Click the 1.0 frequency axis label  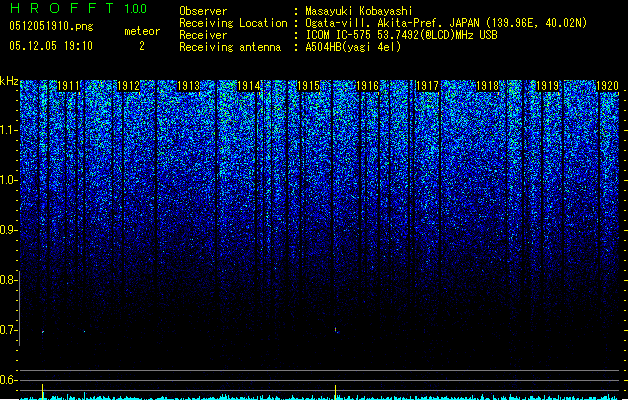pyautogui.click(x=9, y=180)
